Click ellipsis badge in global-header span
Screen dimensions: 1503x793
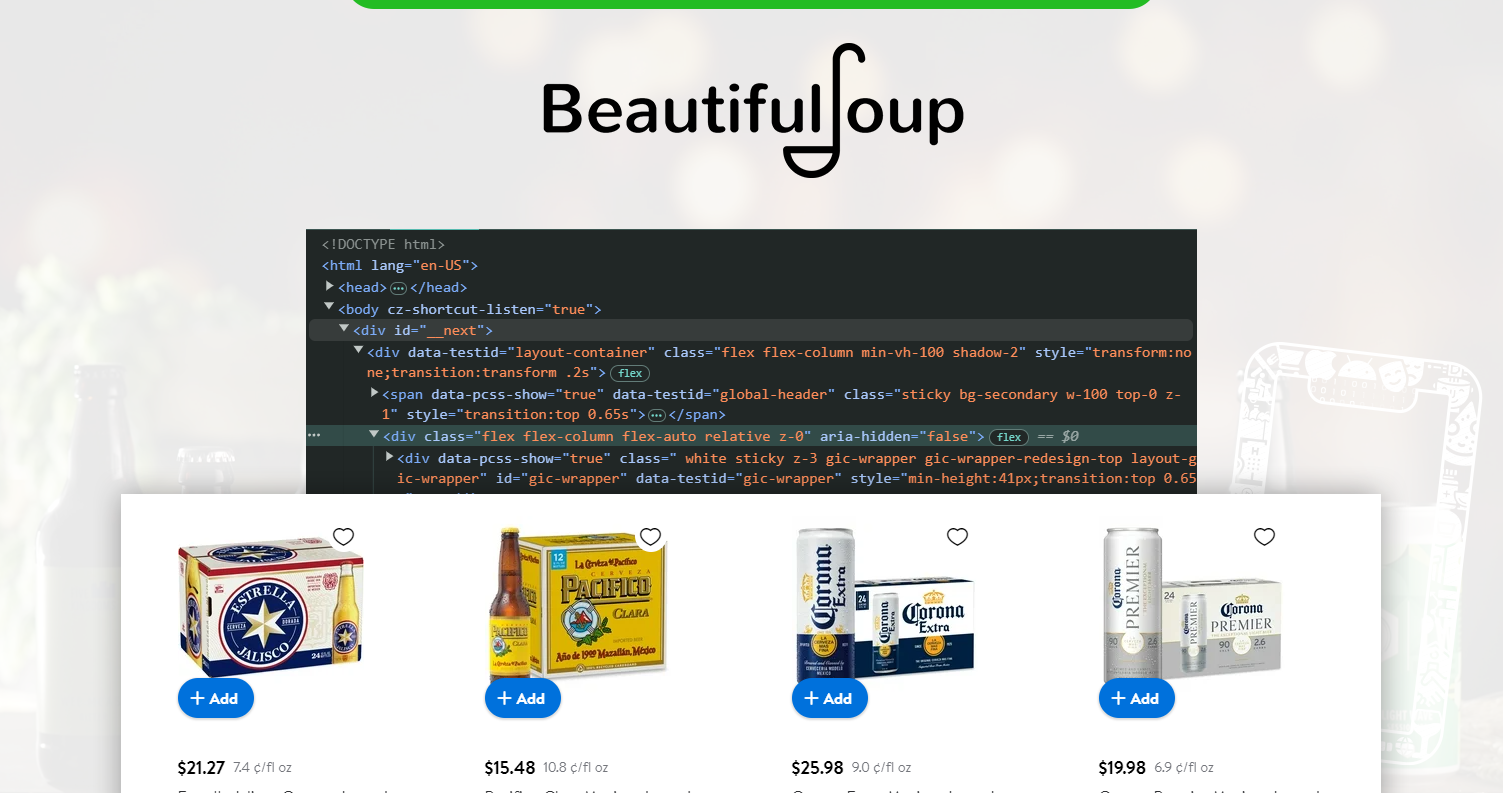click(656, 415)
